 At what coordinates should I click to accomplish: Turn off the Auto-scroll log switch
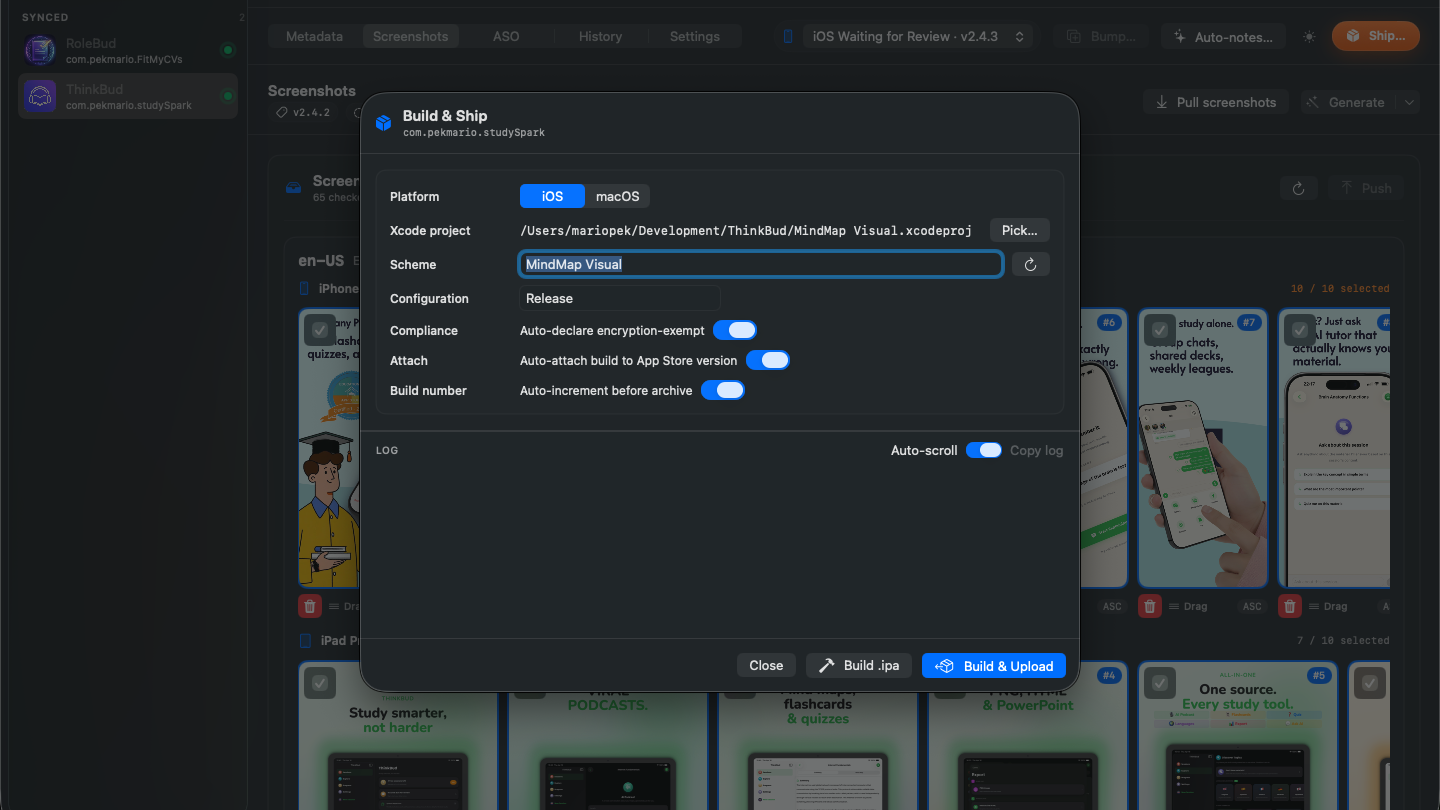click(x=984, y=450)
